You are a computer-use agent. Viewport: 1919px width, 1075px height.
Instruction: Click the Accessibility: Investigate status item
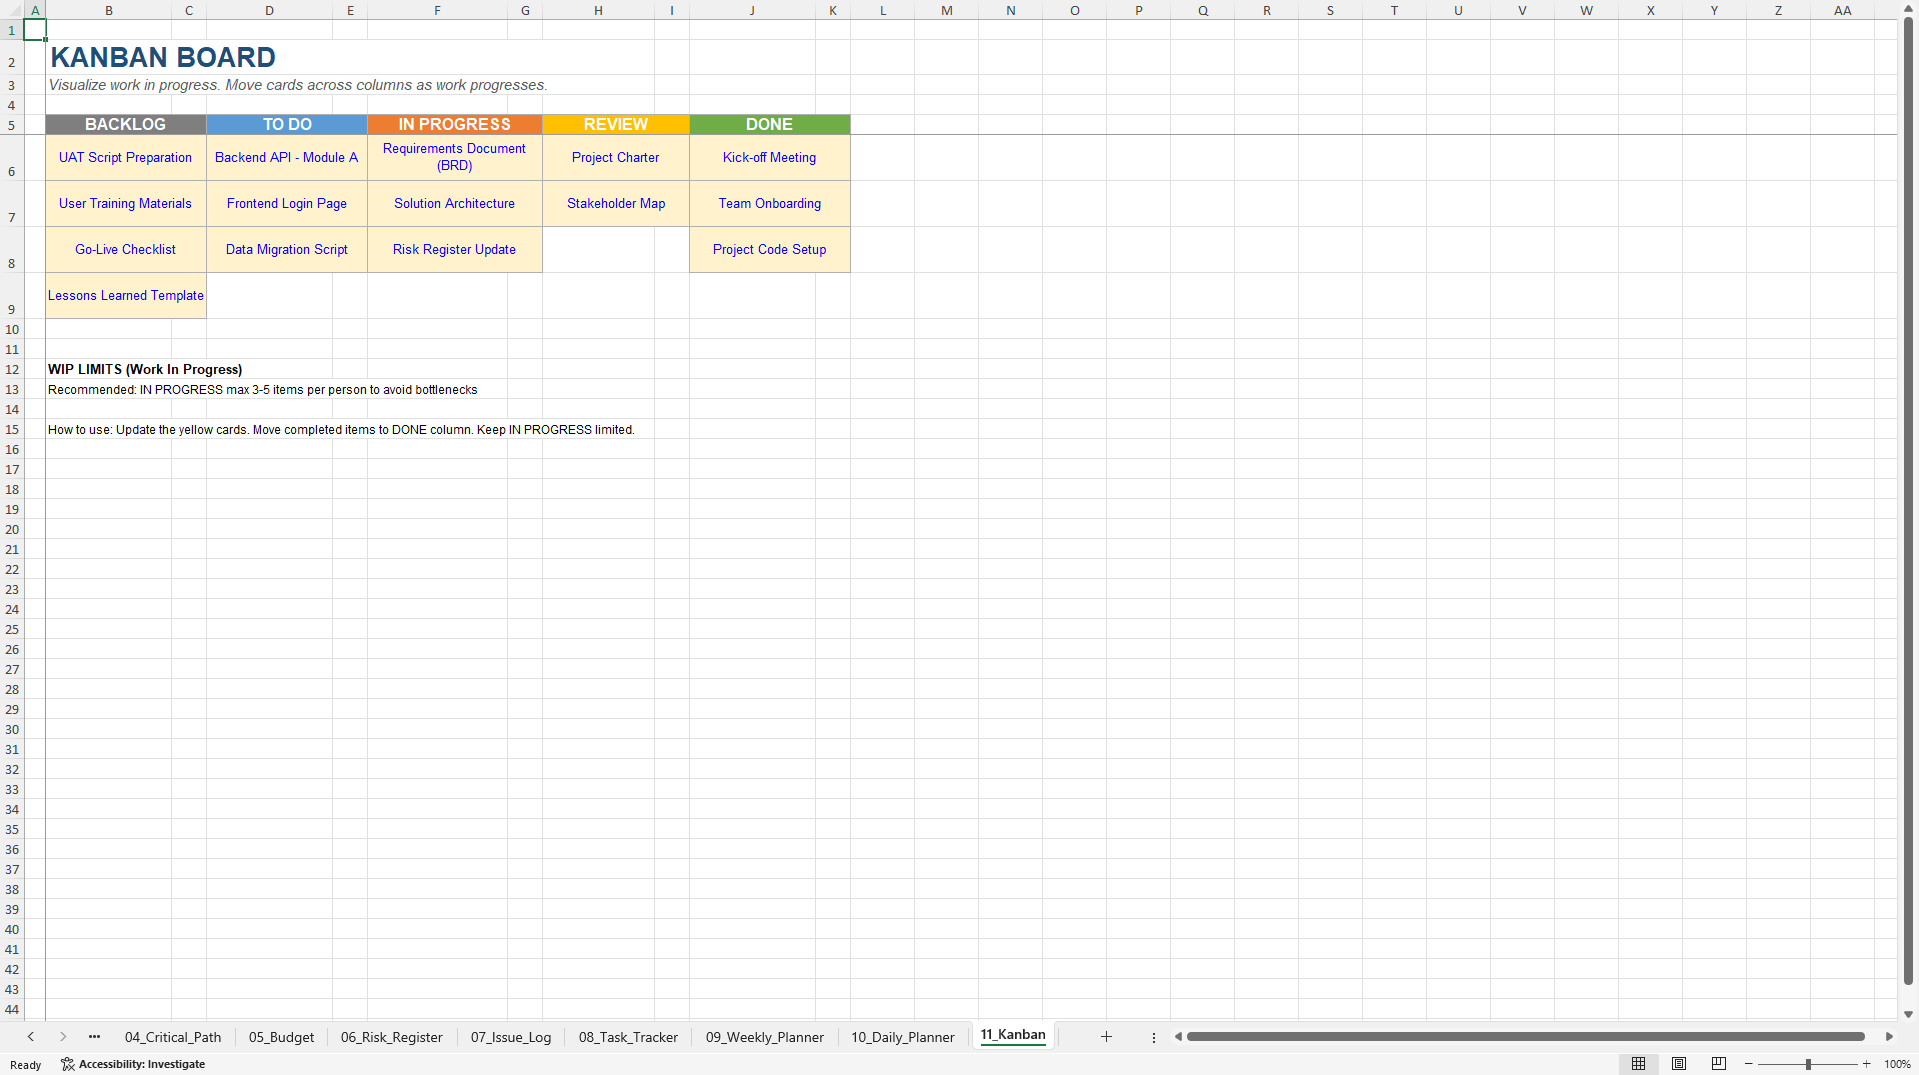[133, 1064]
